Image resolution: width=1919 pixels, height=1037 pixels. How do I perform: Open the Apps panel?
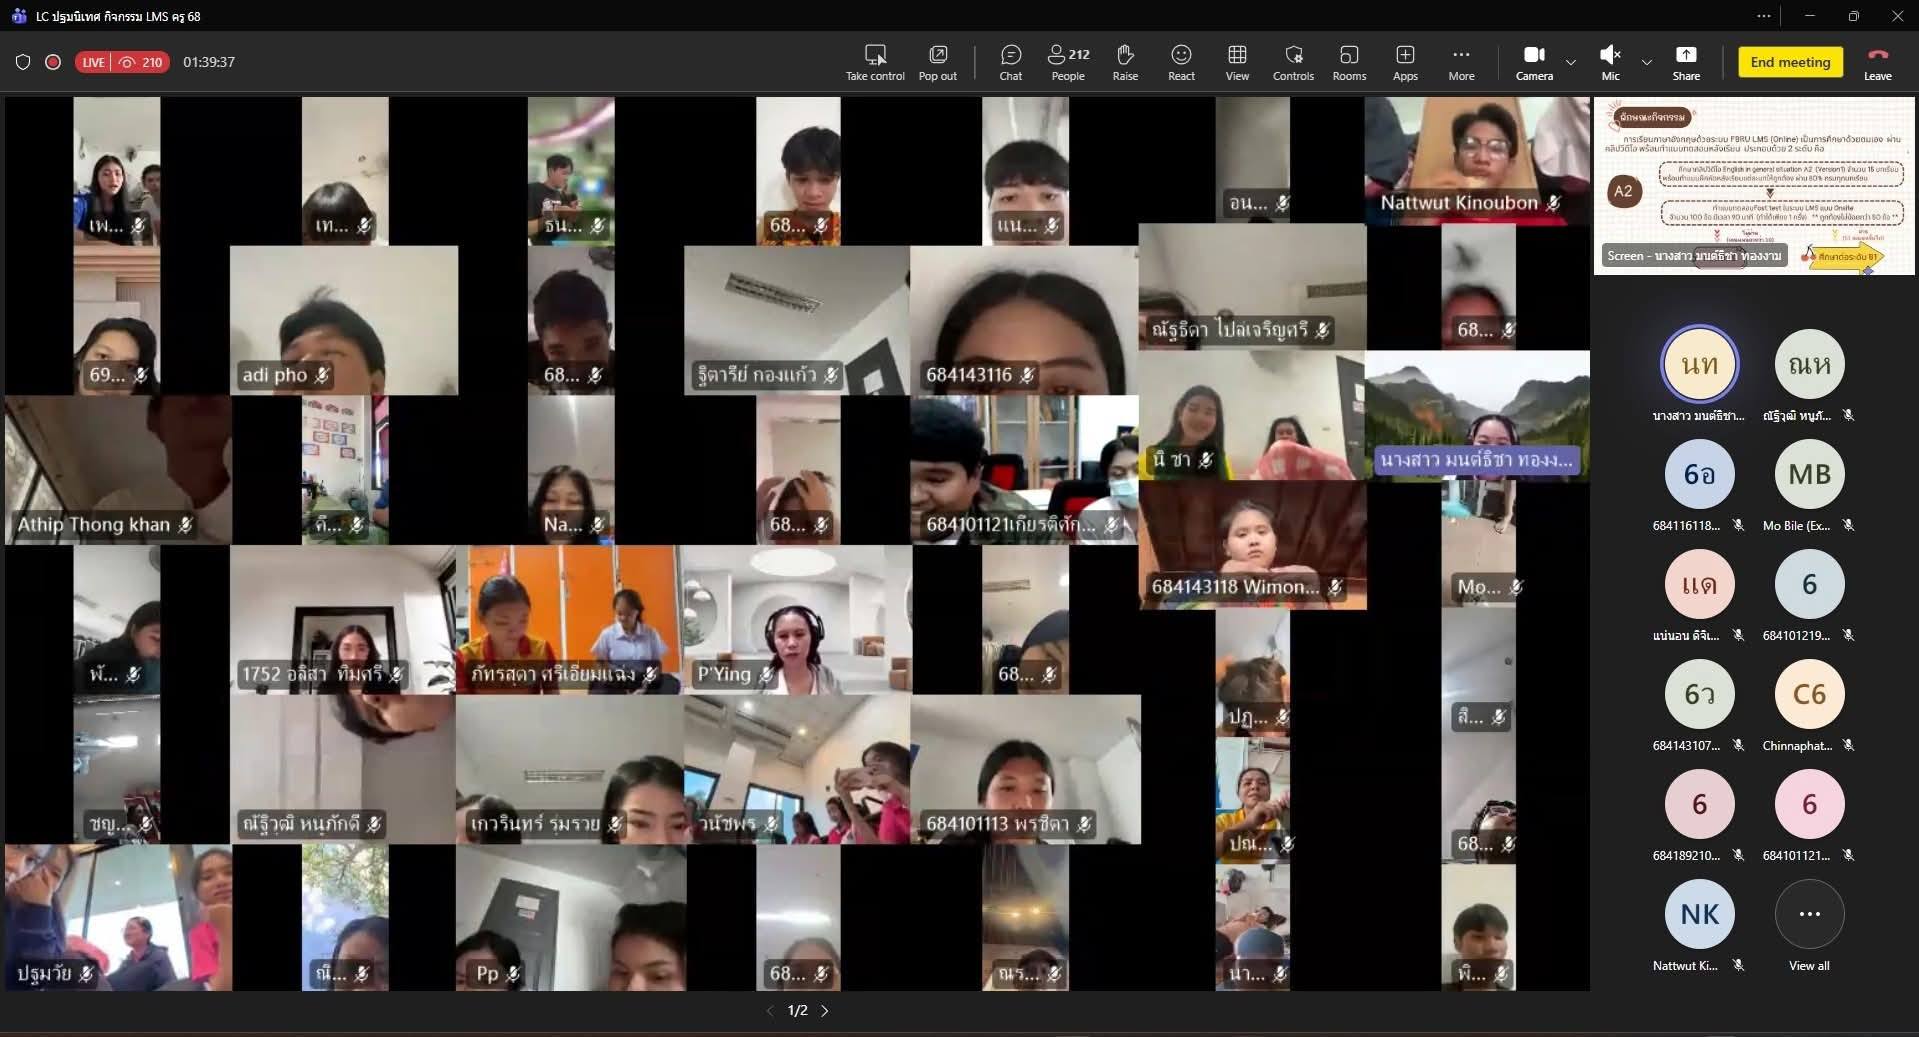pyautogui.click(x=1405, y=61)
